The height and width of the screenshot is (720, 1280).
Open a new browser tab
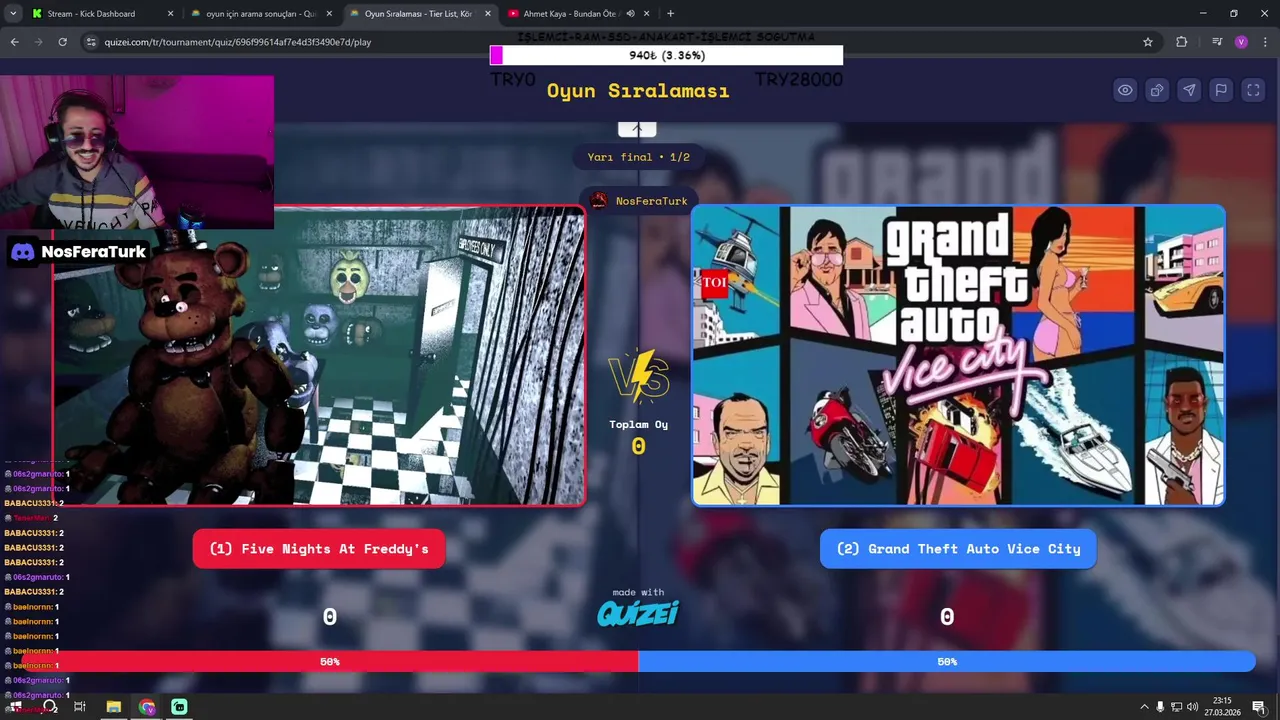[x=670, y=14]
